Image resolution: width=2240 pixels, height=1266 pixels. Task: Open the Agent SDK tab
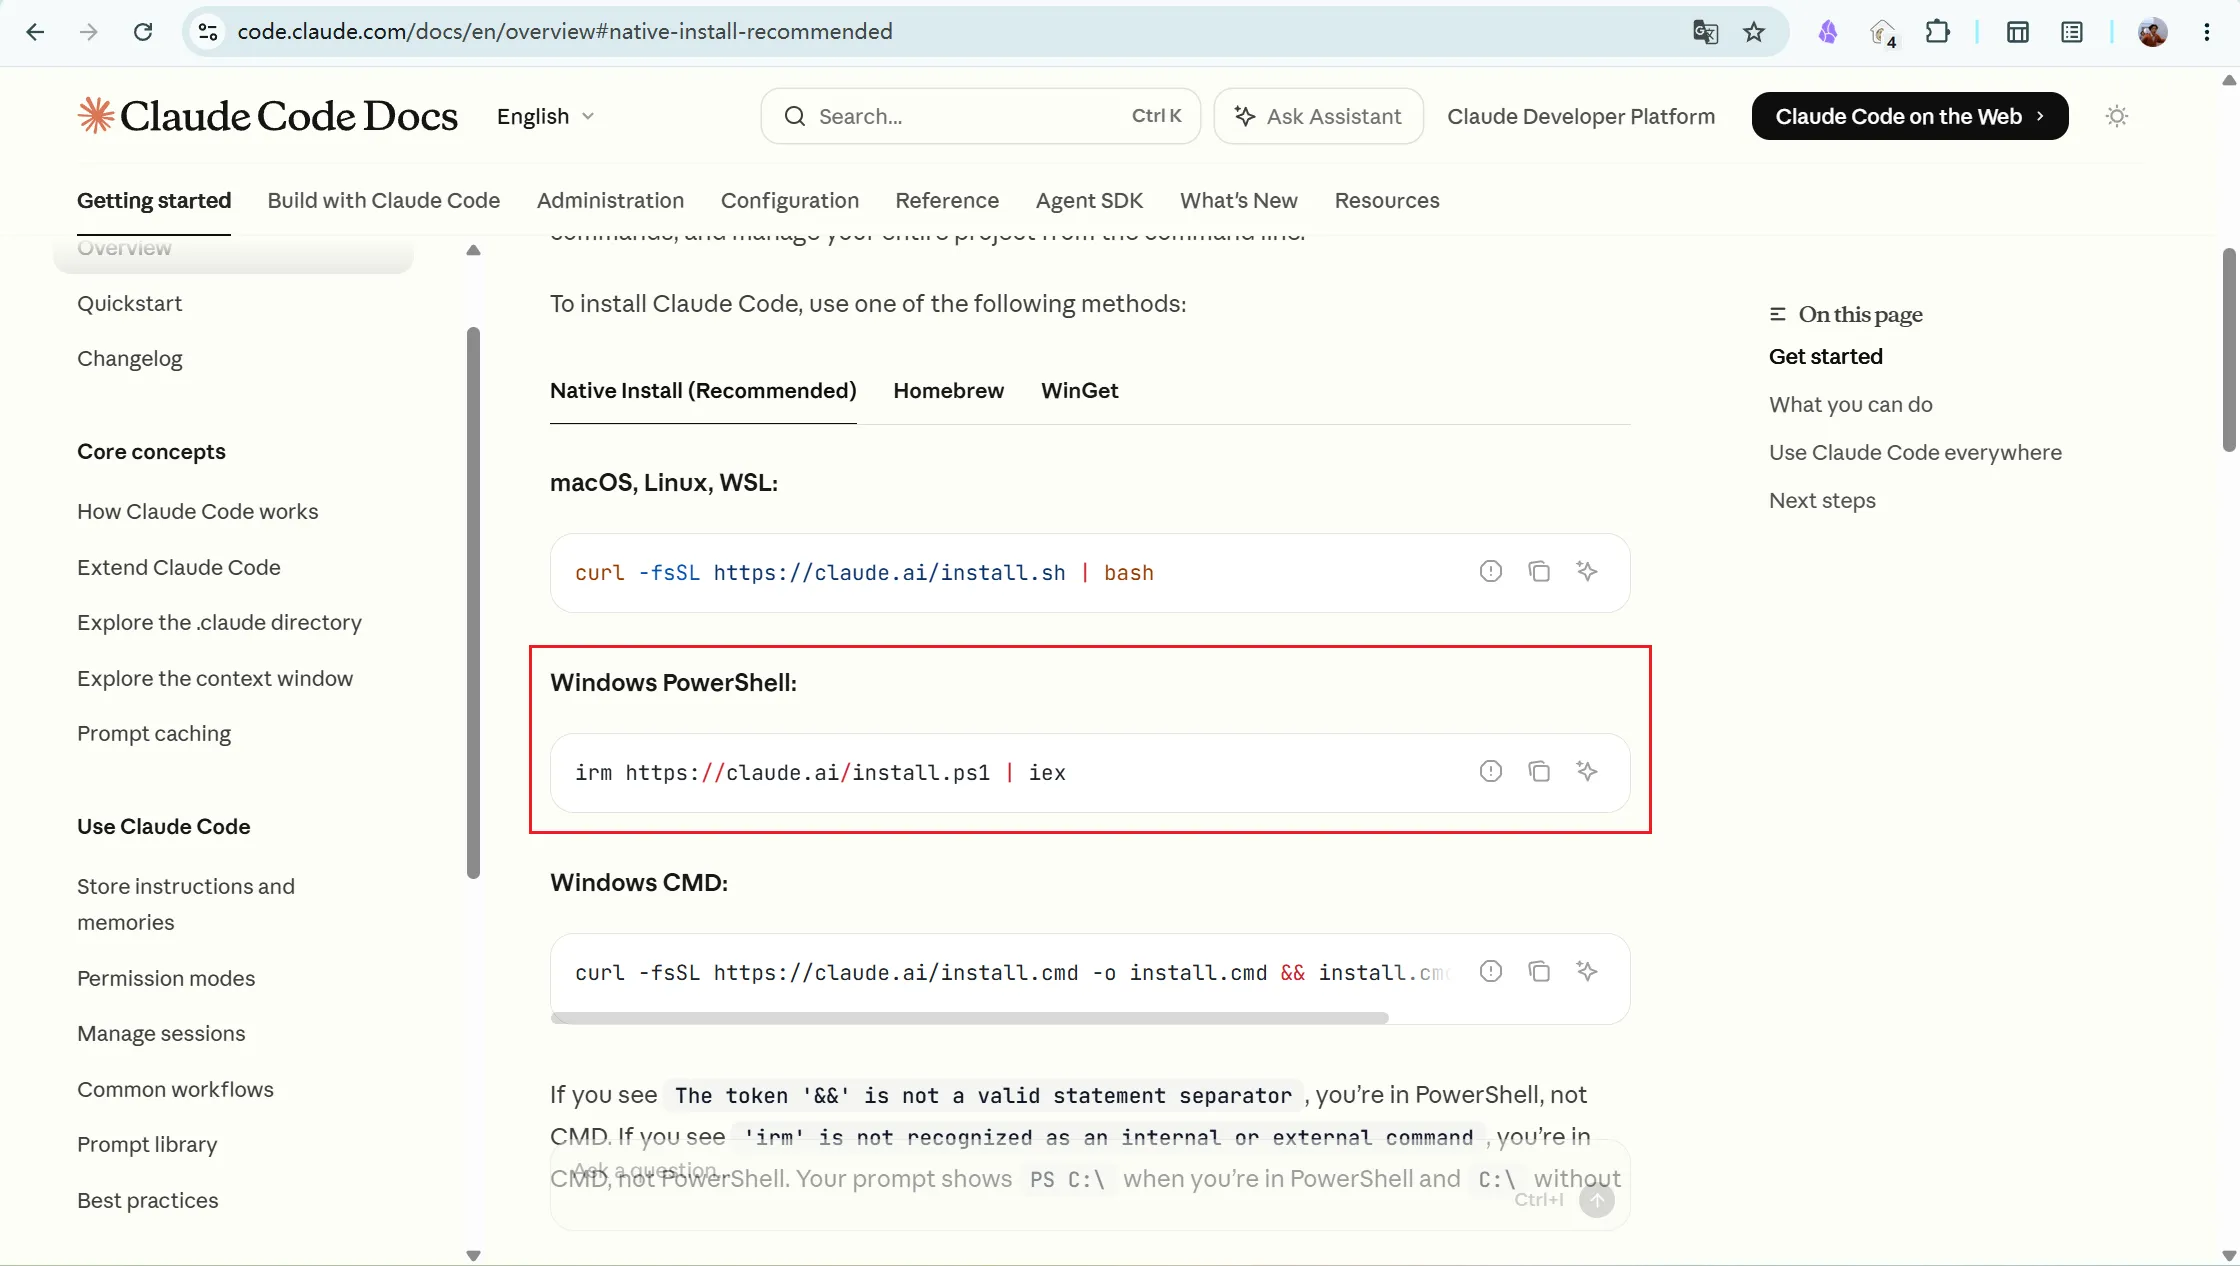[x=1089, y=200]
